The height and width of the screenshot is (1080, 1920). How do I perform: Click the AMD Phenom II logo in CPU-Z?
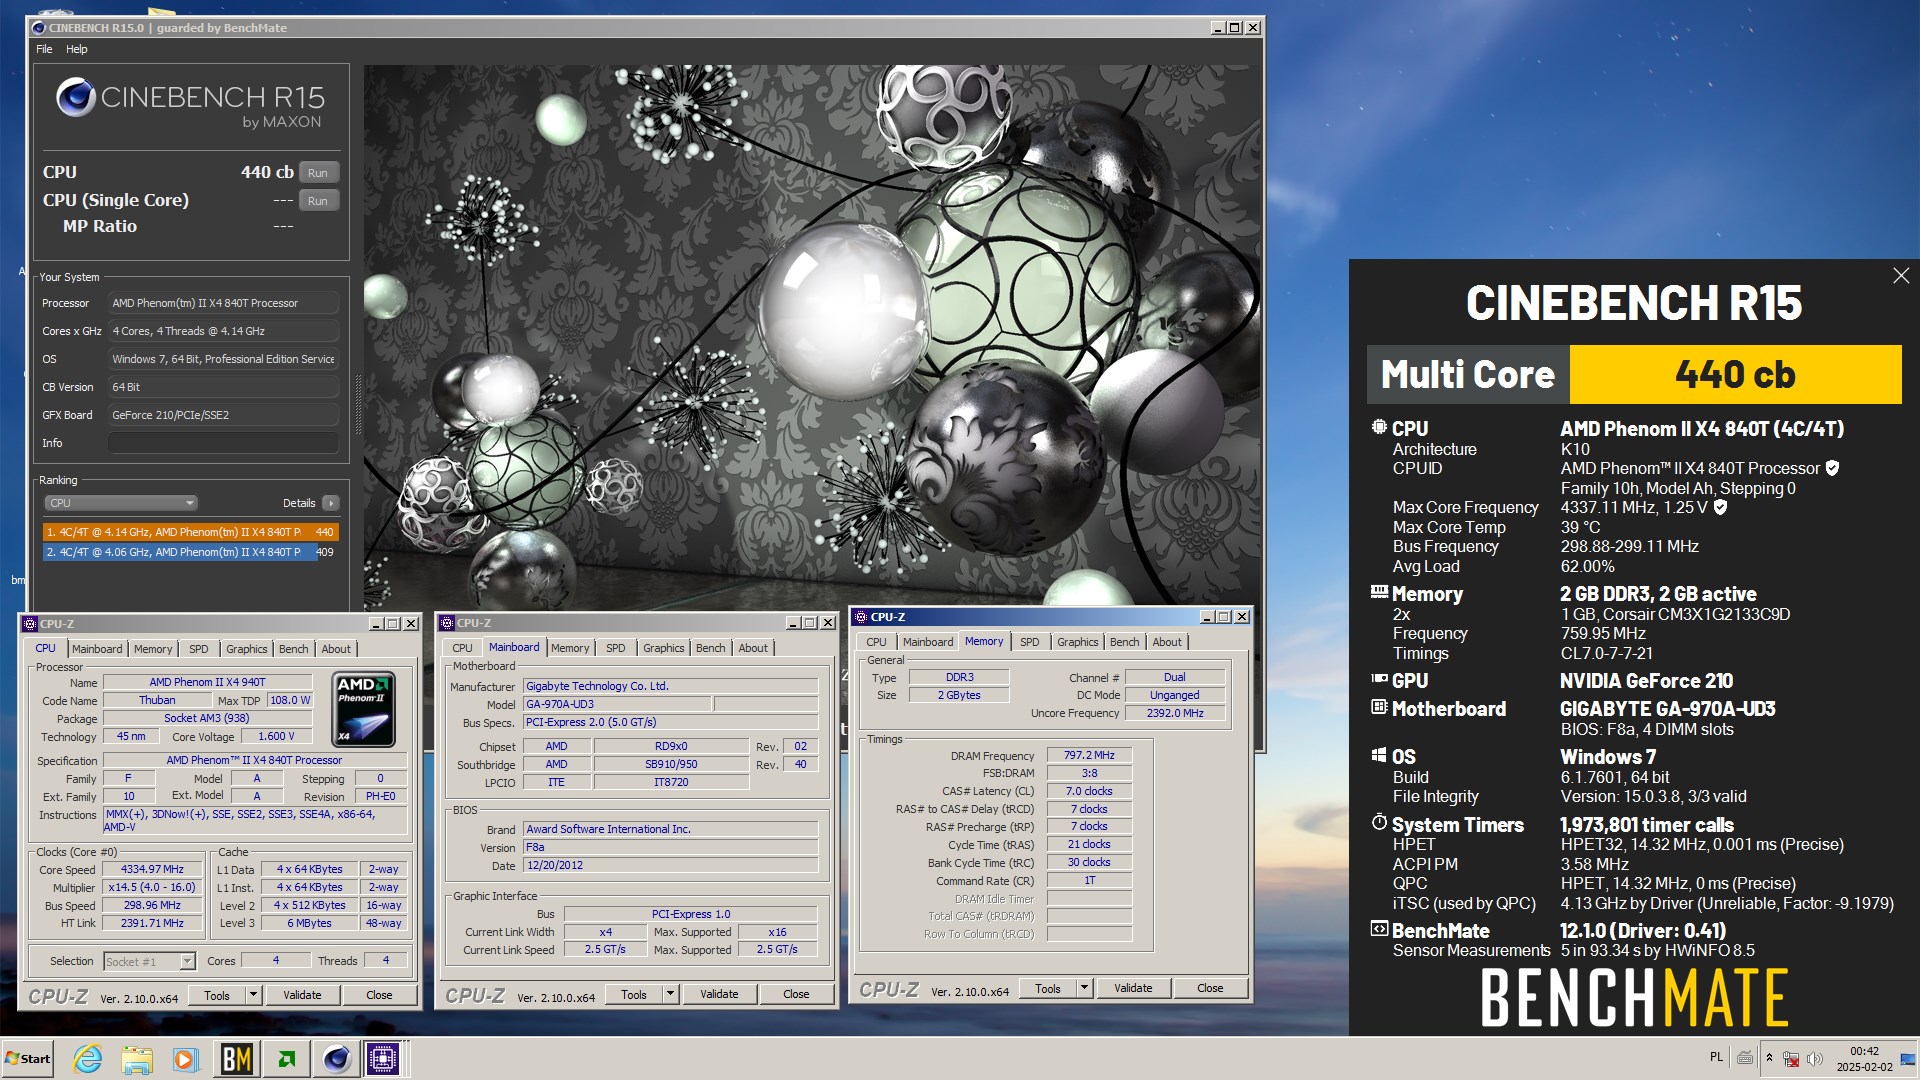[x=363, y=710]
